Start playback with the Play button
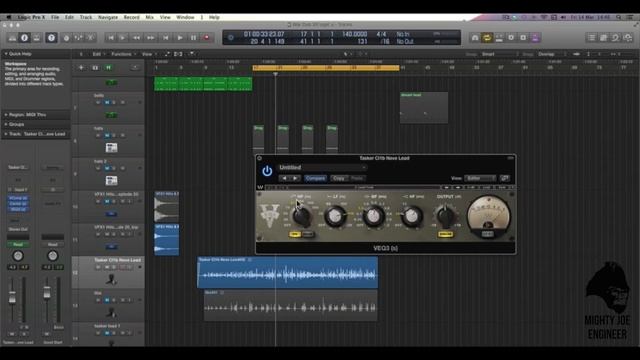The height and width of the screenshot is (360, 640). [180, 38]
